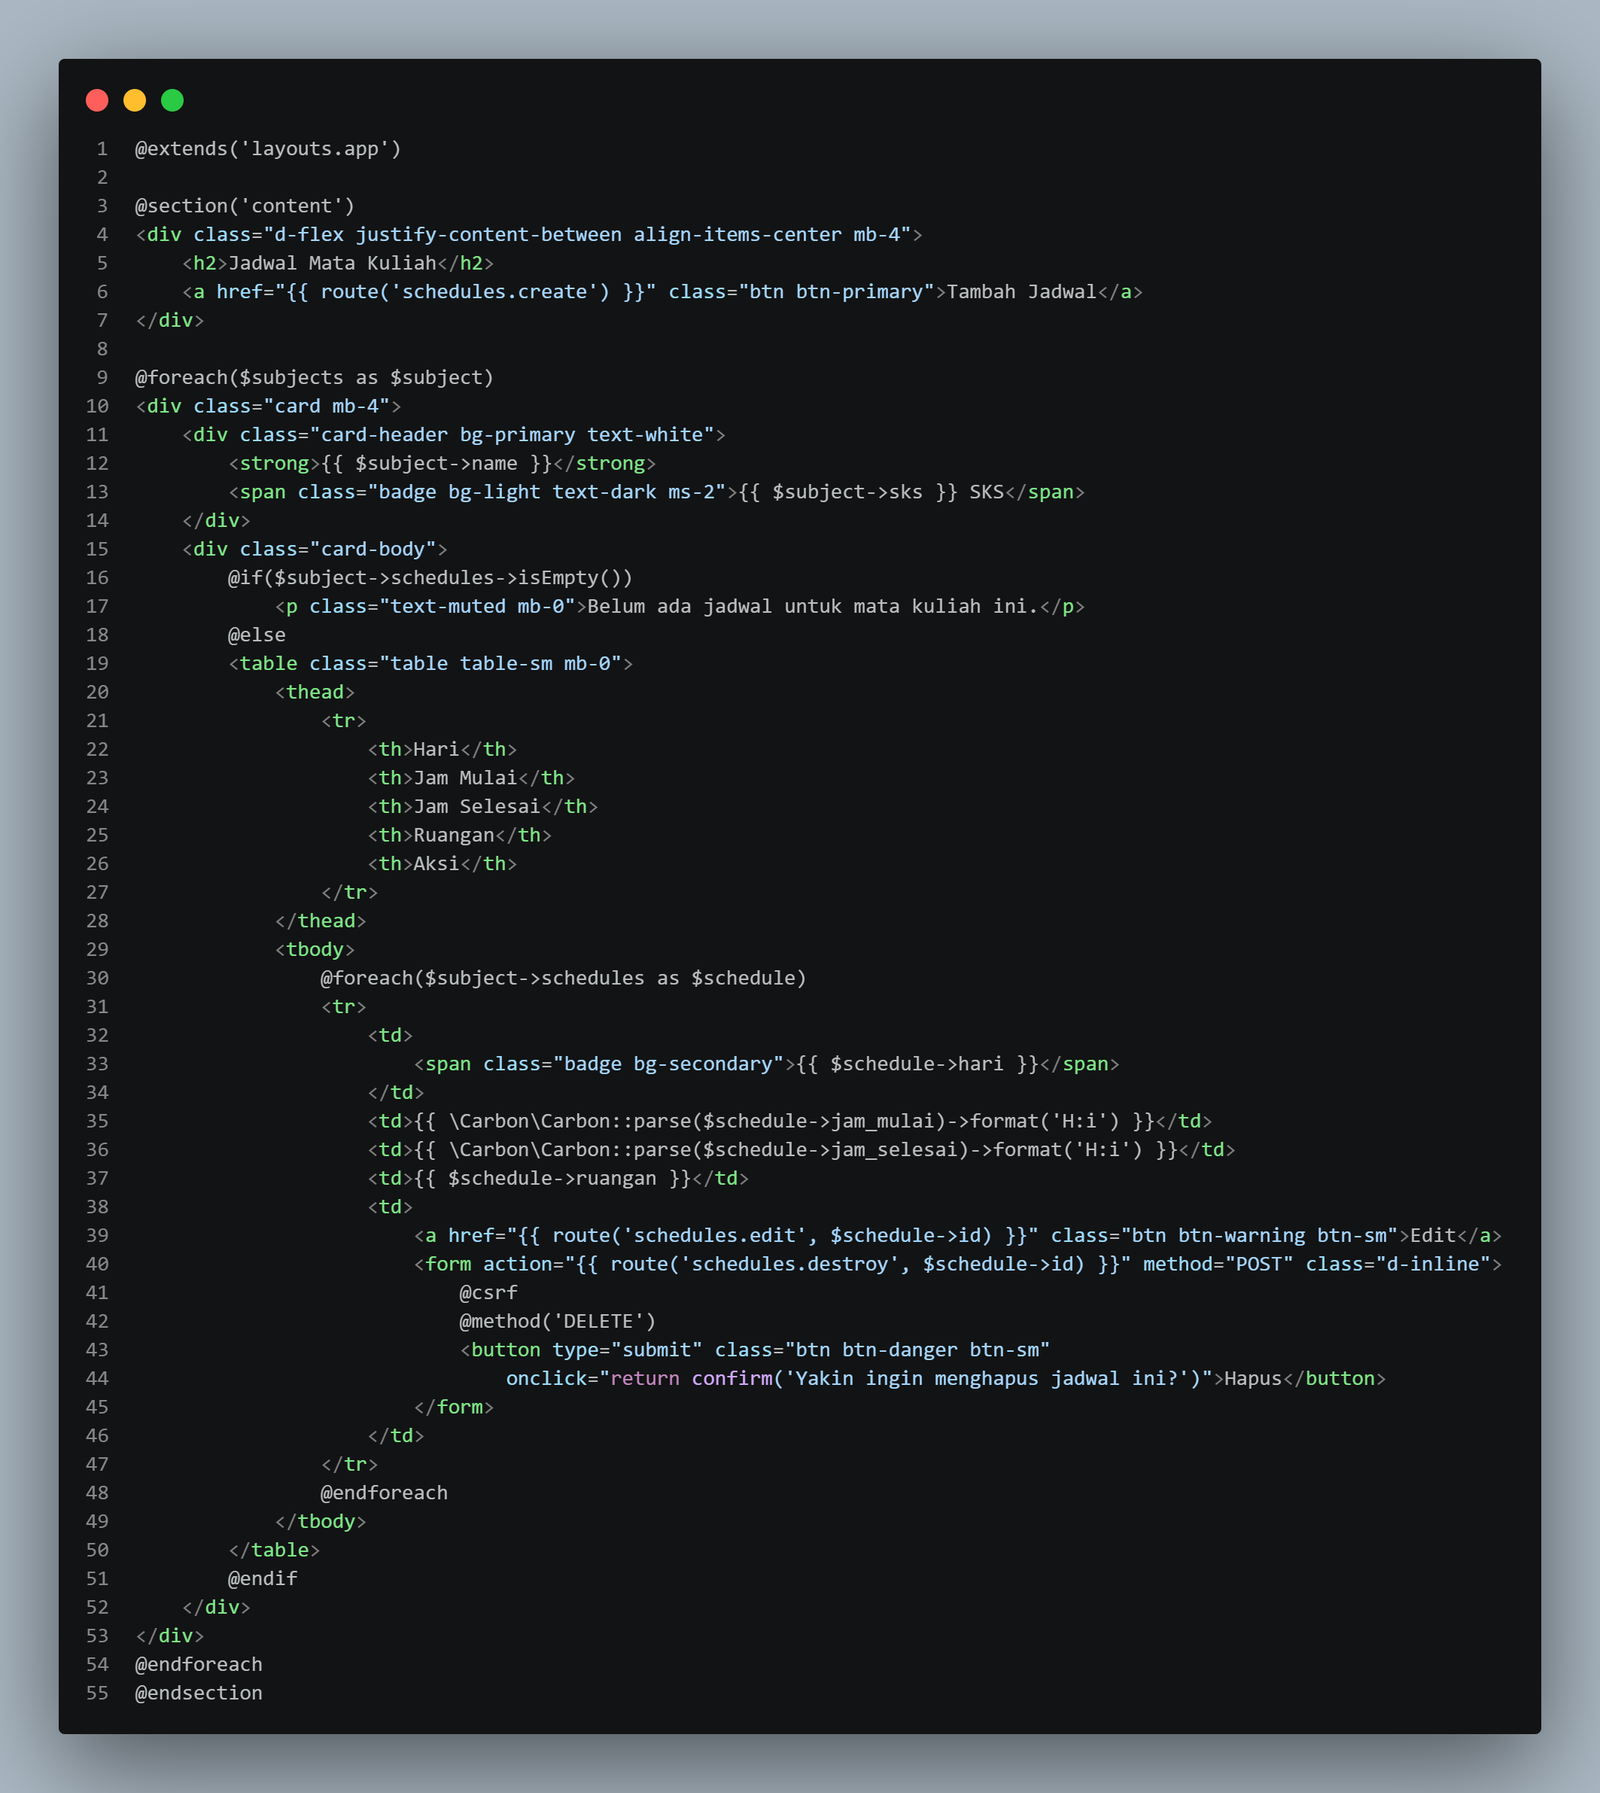Click the opening <tbody> tag
The height and width of the screenshot is (1793, 1600).
315,950
